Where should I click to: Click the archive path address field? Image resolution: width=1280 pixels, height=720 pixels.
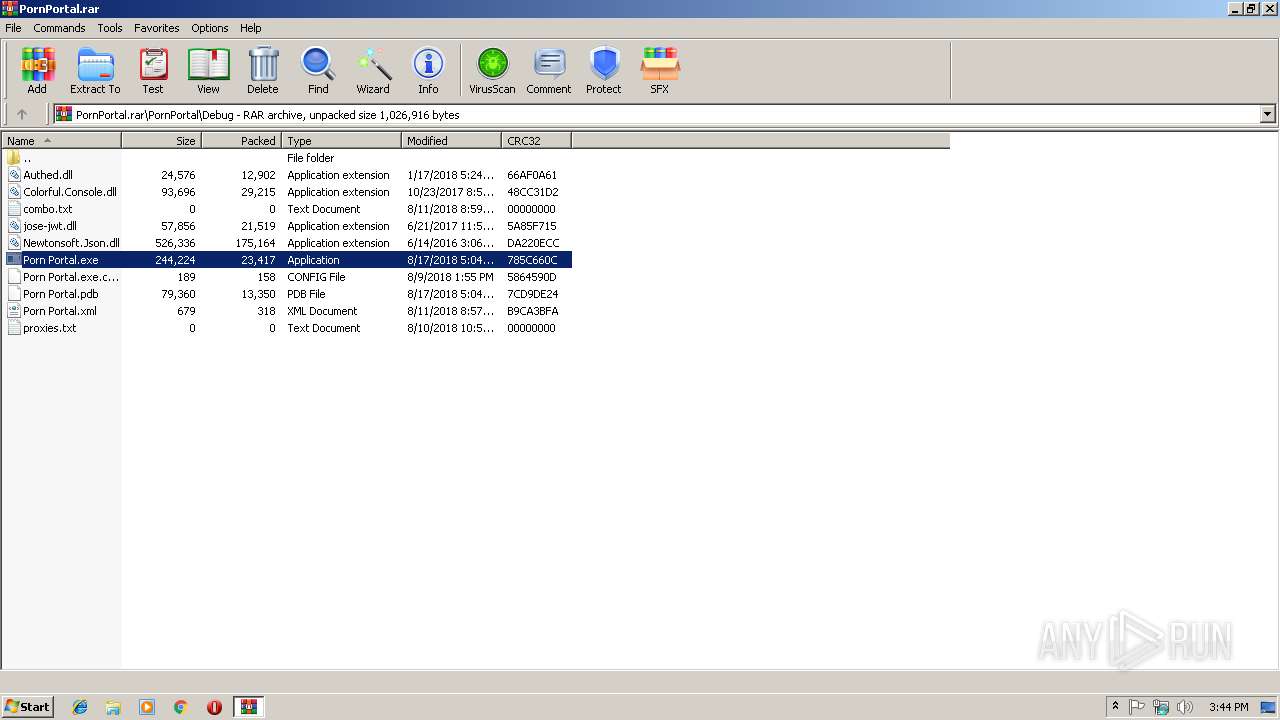coord(656,115)
